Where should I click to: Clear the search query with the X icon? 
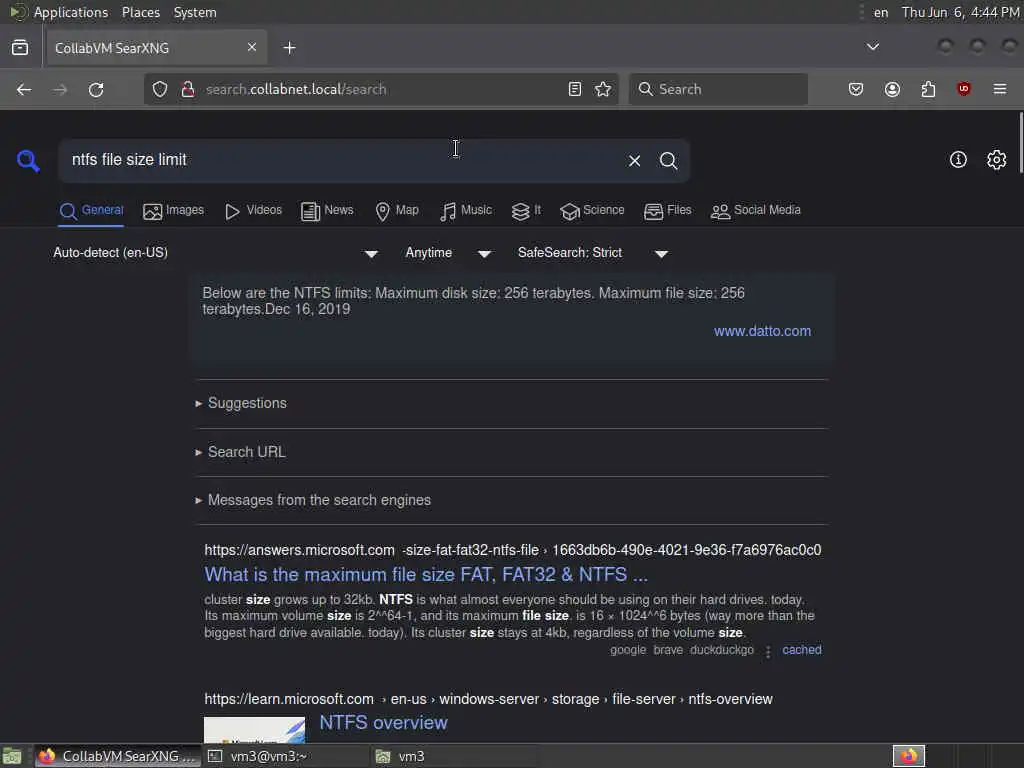point(634,161)
